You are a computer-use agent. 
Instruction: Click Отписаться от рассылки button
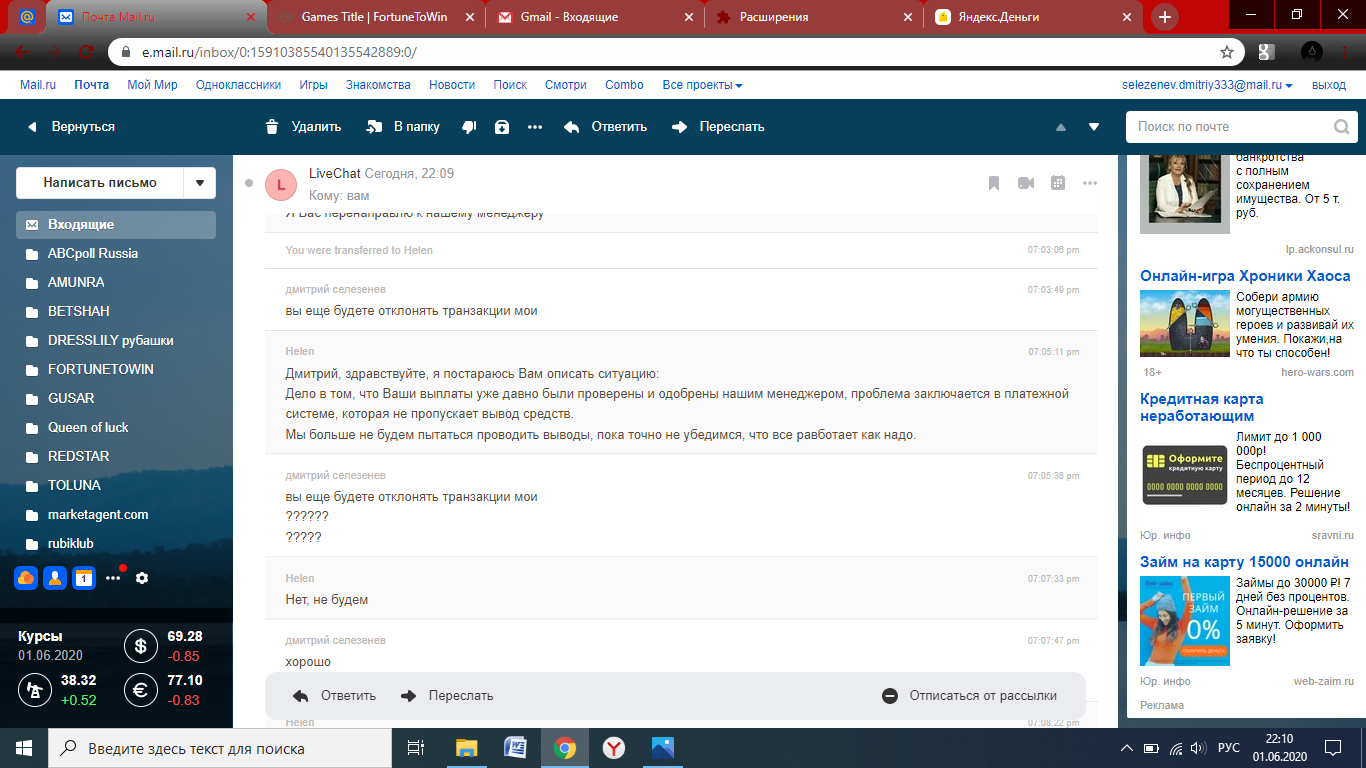[969, 696]
